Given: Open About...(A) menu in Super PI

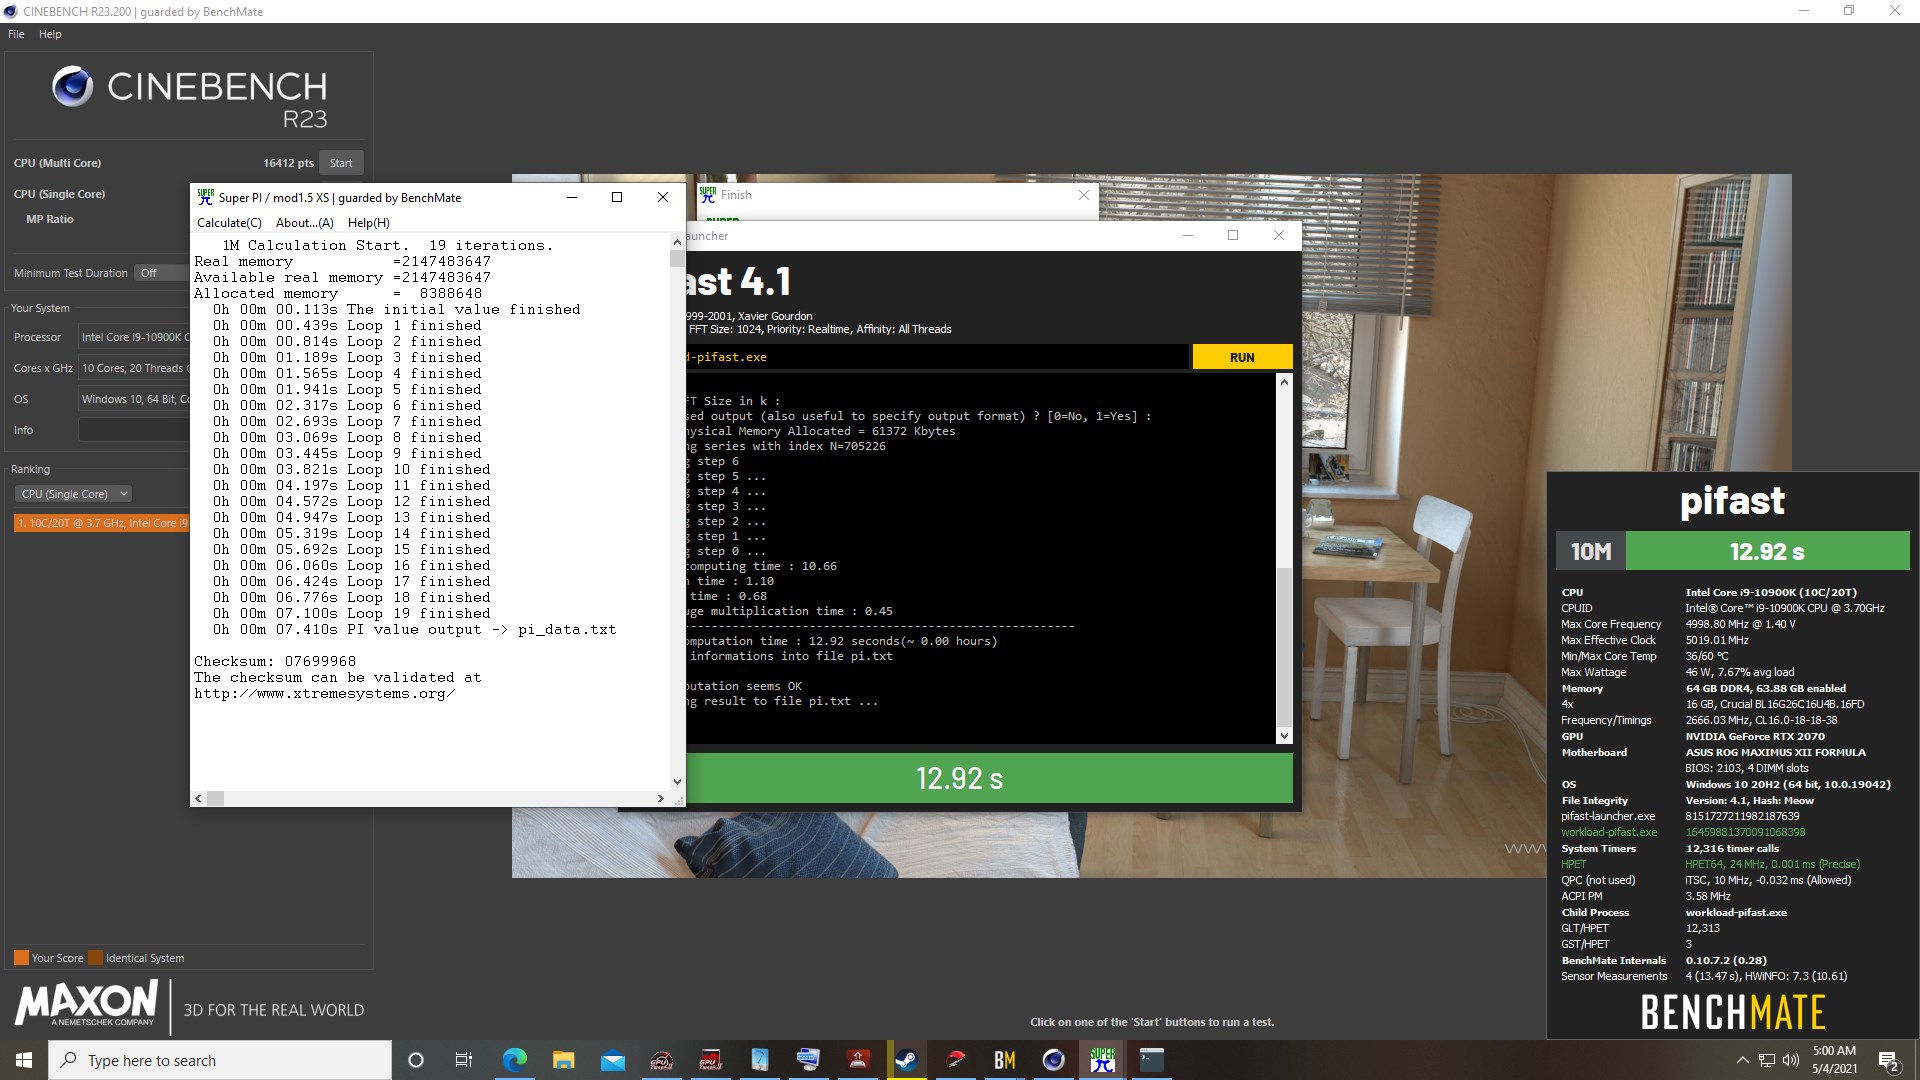Looking at the screenshot, I should (305, 223).
